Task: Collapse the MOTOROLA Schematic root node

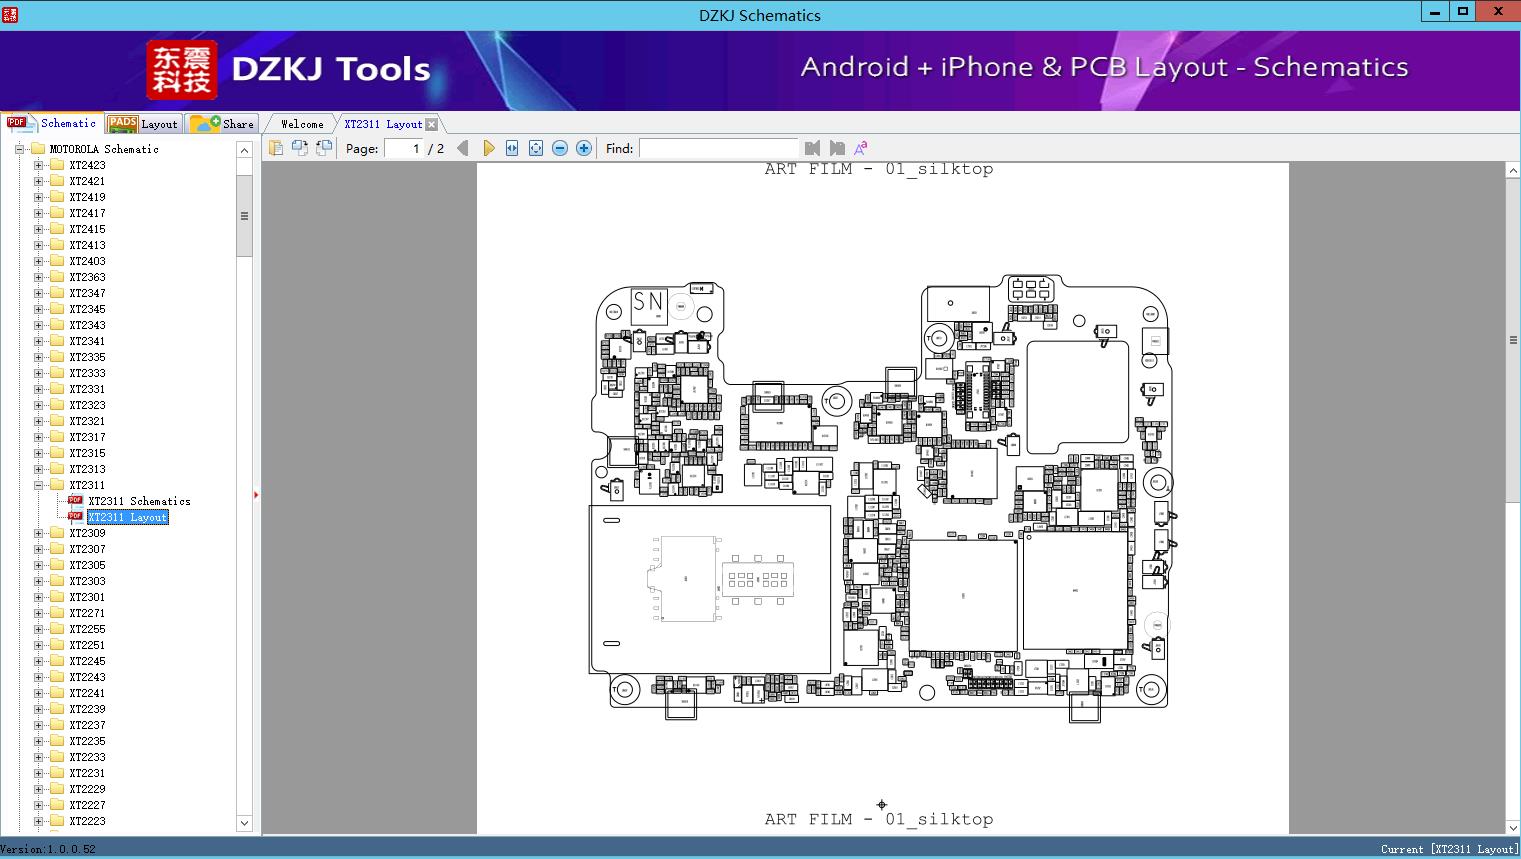Action: 19,149
